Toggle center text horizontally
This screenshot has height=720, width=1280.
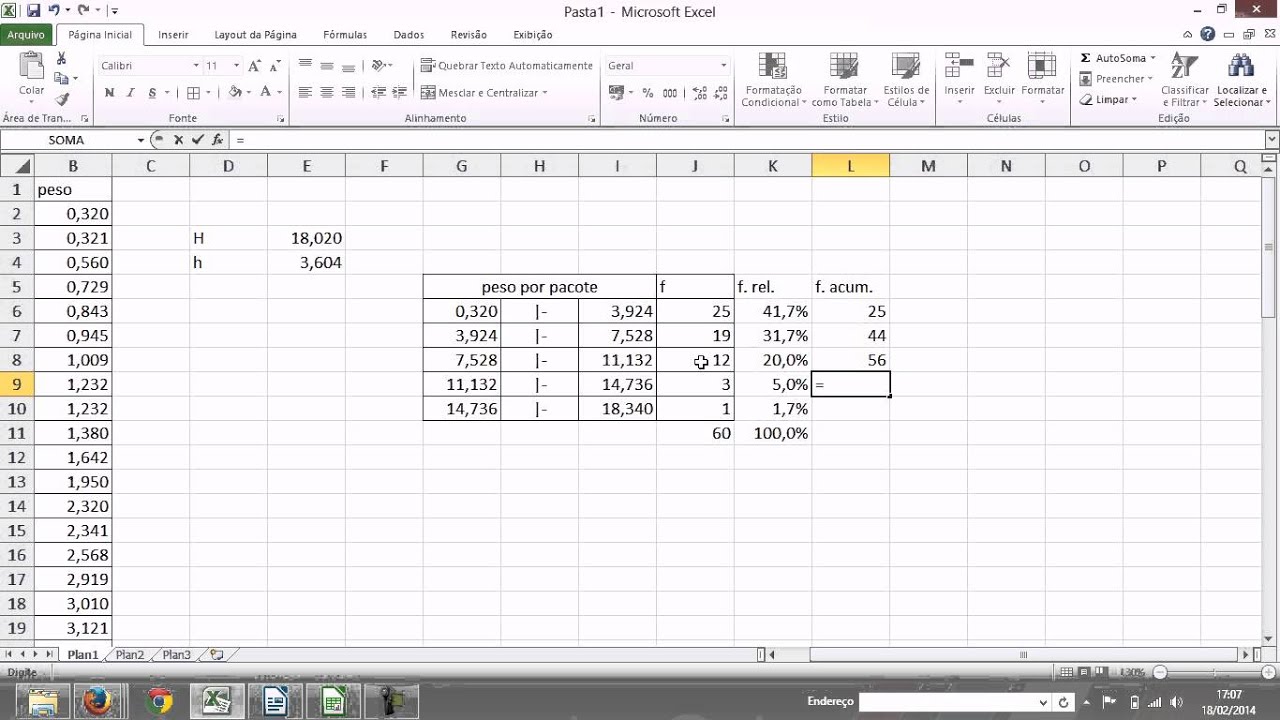coord(327,92)
